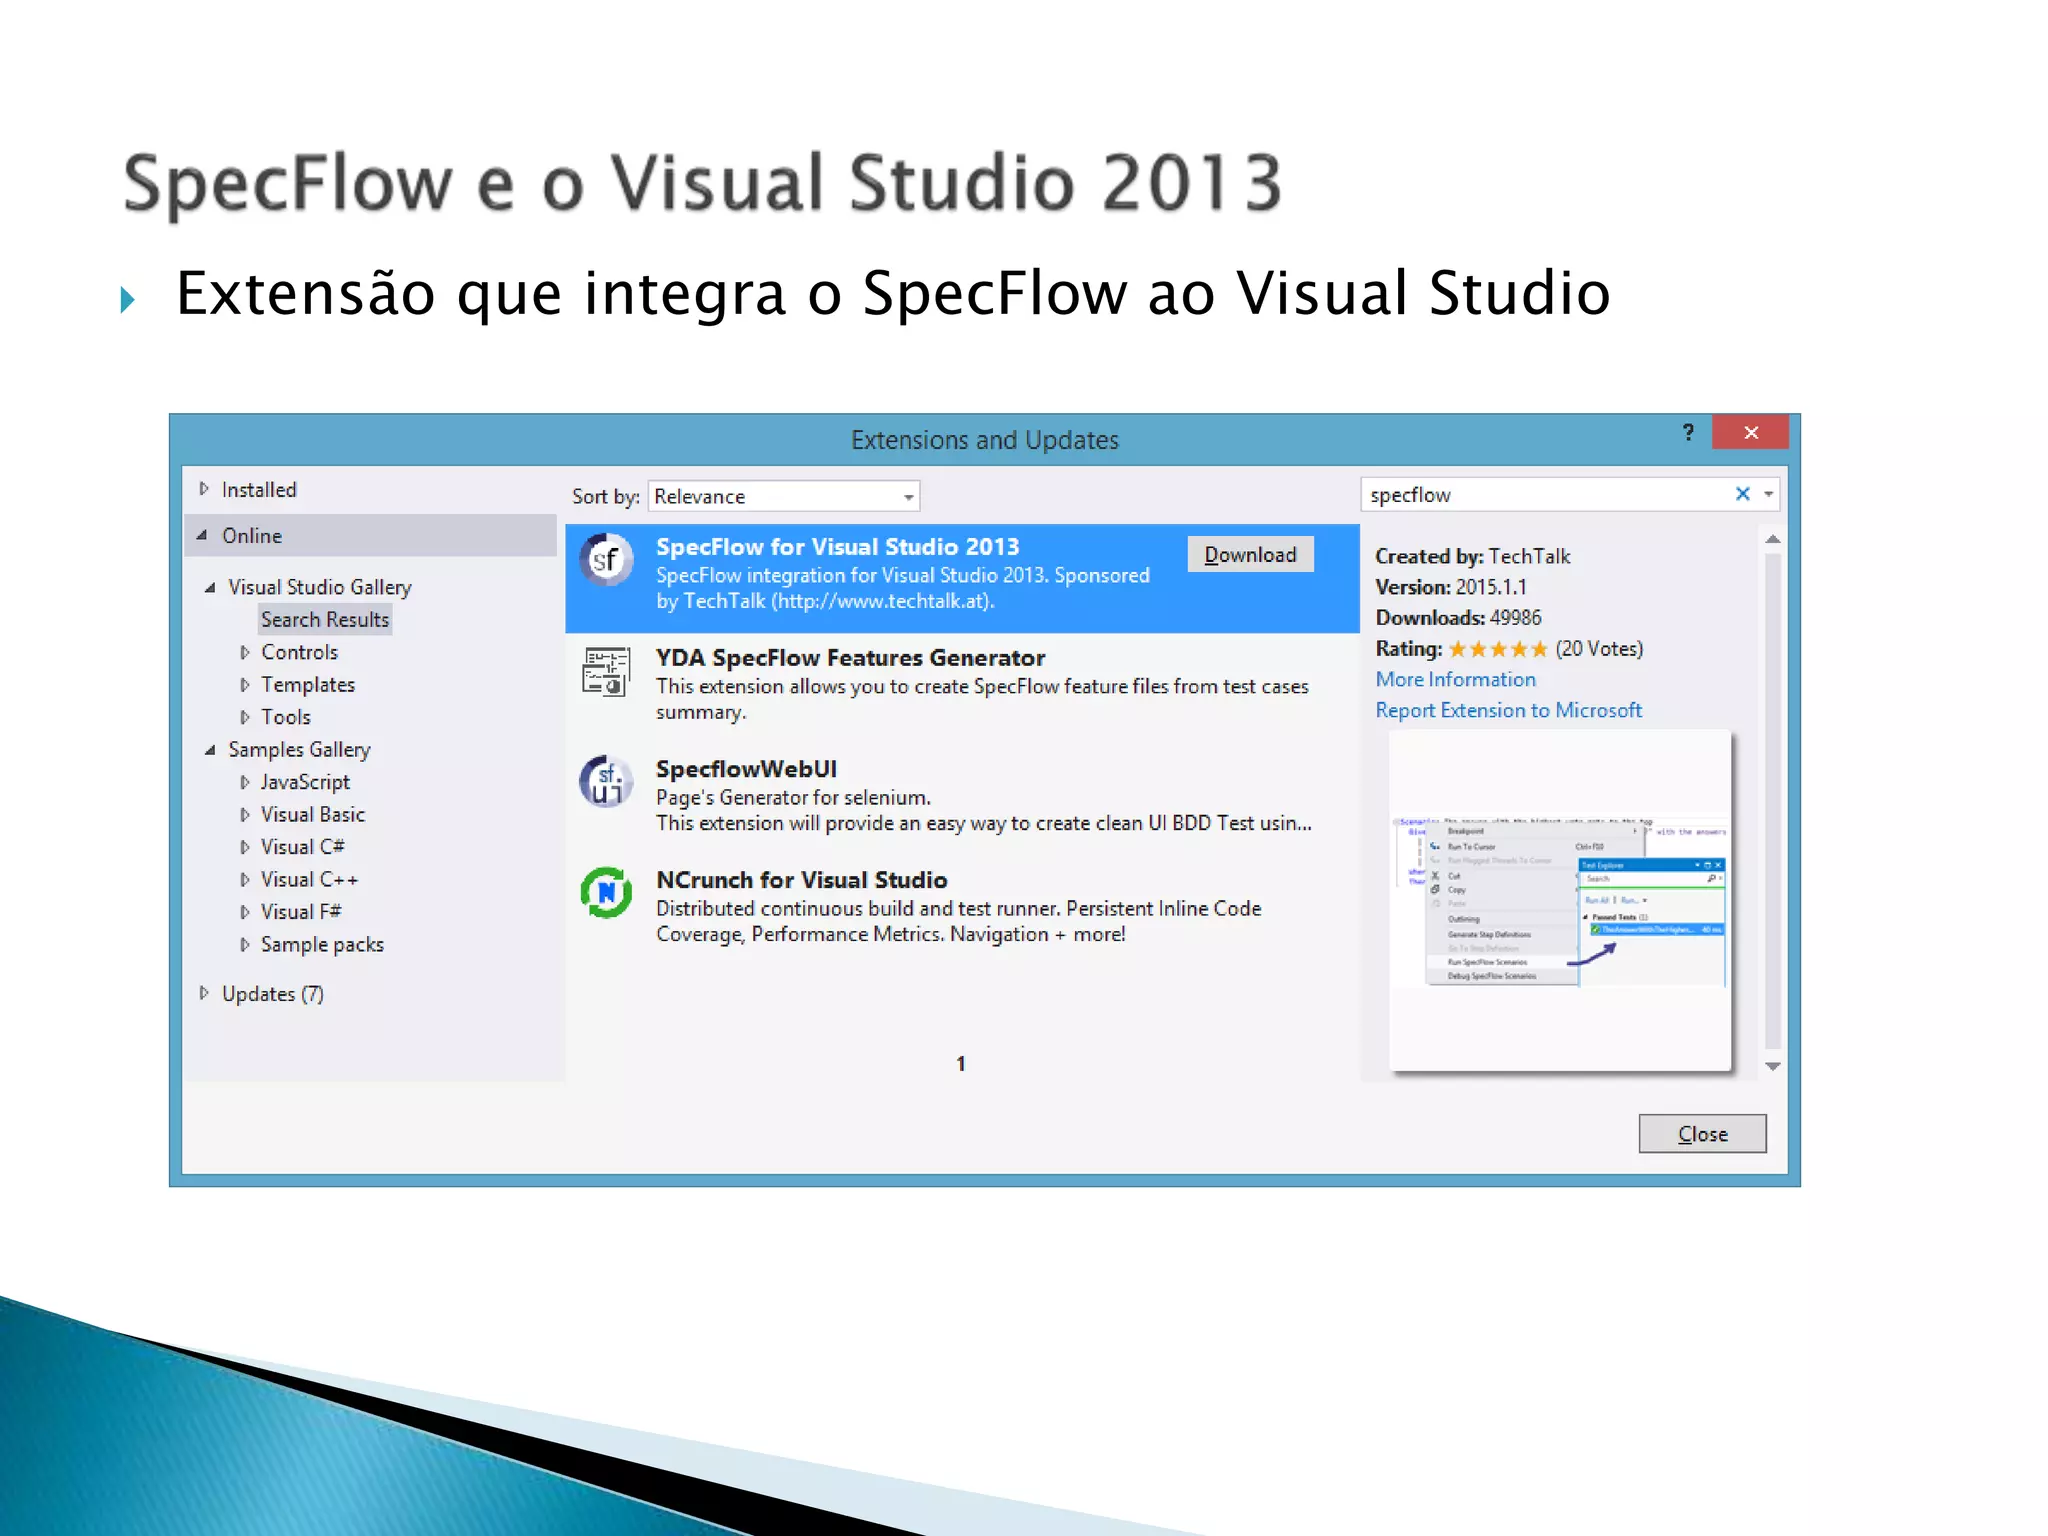Viewport: 2048px width, 1536px height.
Task: Open the extension preview screenshot thumbnail
Action: (x=1559, y=900)
